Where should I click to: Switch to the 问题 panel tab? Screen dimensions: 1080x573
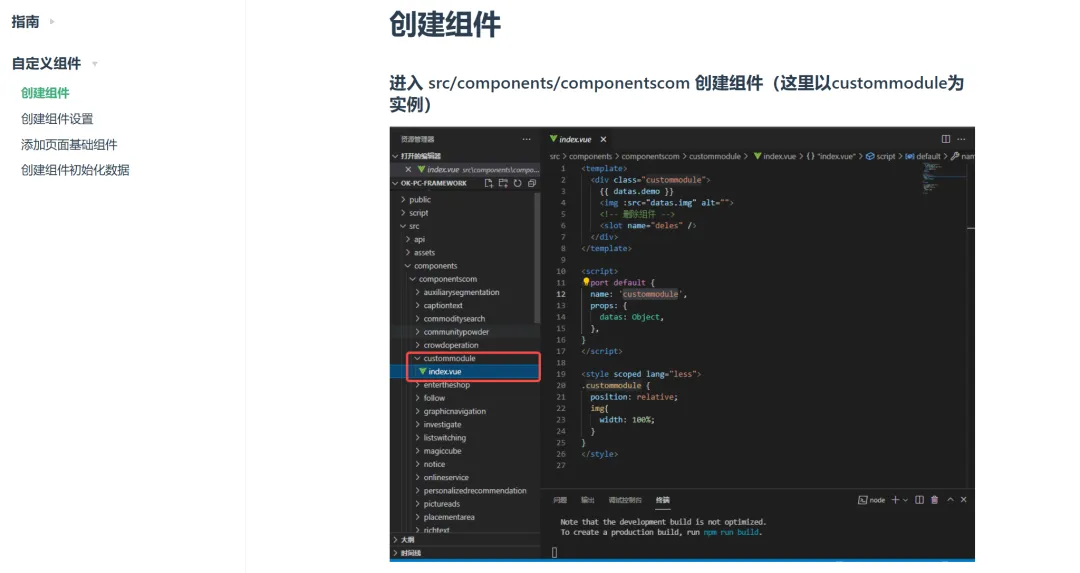pos(560,500)
